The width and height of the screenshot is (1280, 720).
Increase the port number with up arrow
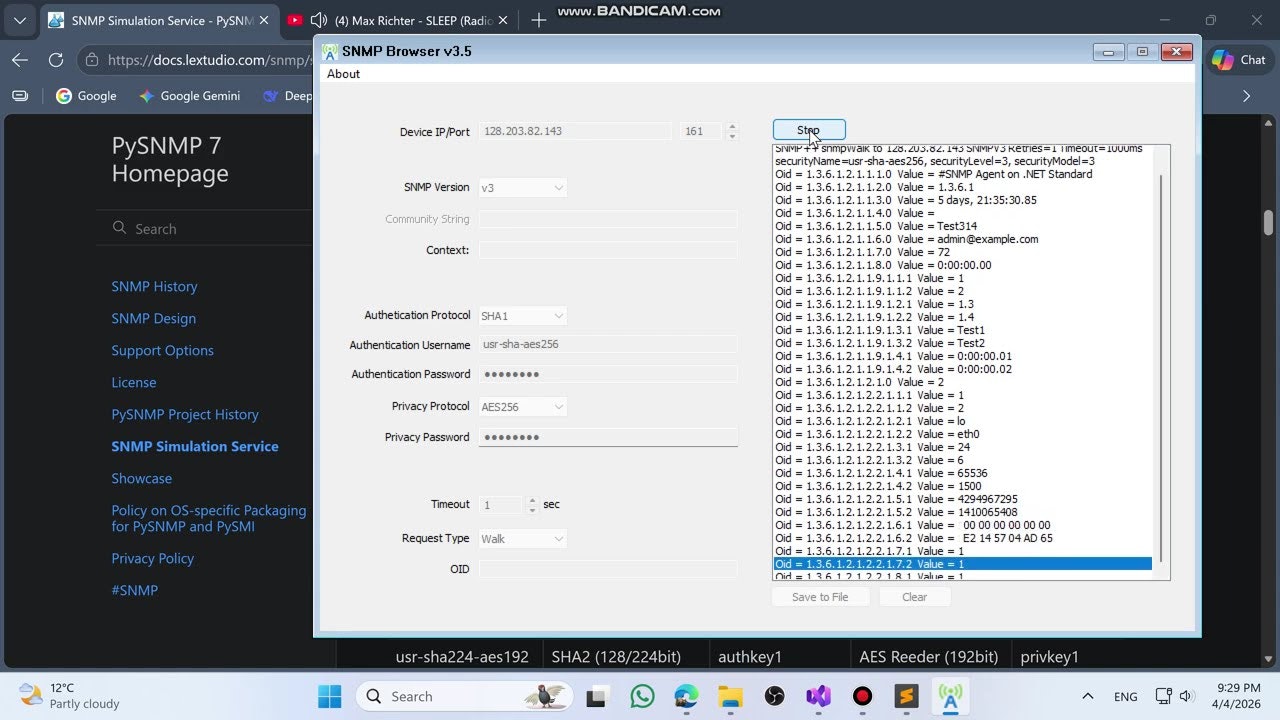tap(732, 127)
